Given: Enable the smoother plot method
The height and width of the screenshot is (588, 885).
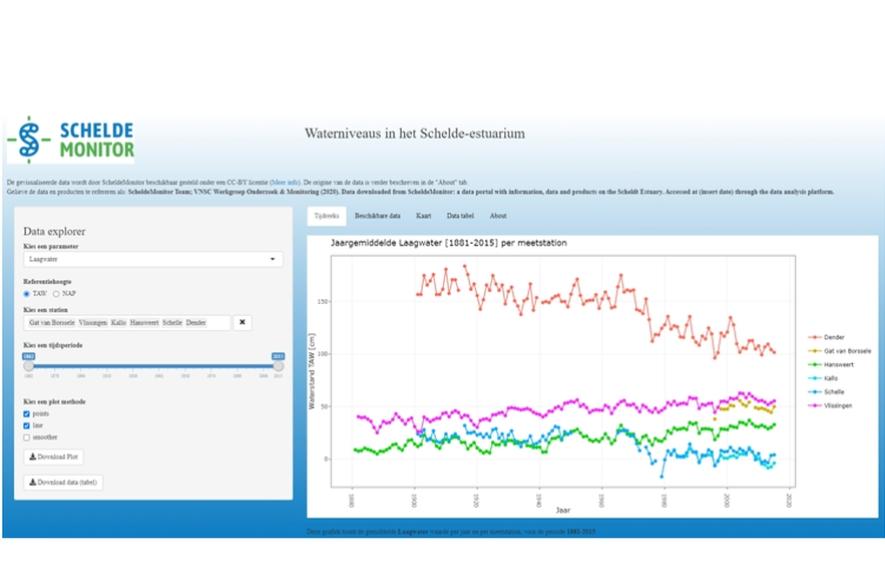Looking at the screenshot, I should point(27,437).
